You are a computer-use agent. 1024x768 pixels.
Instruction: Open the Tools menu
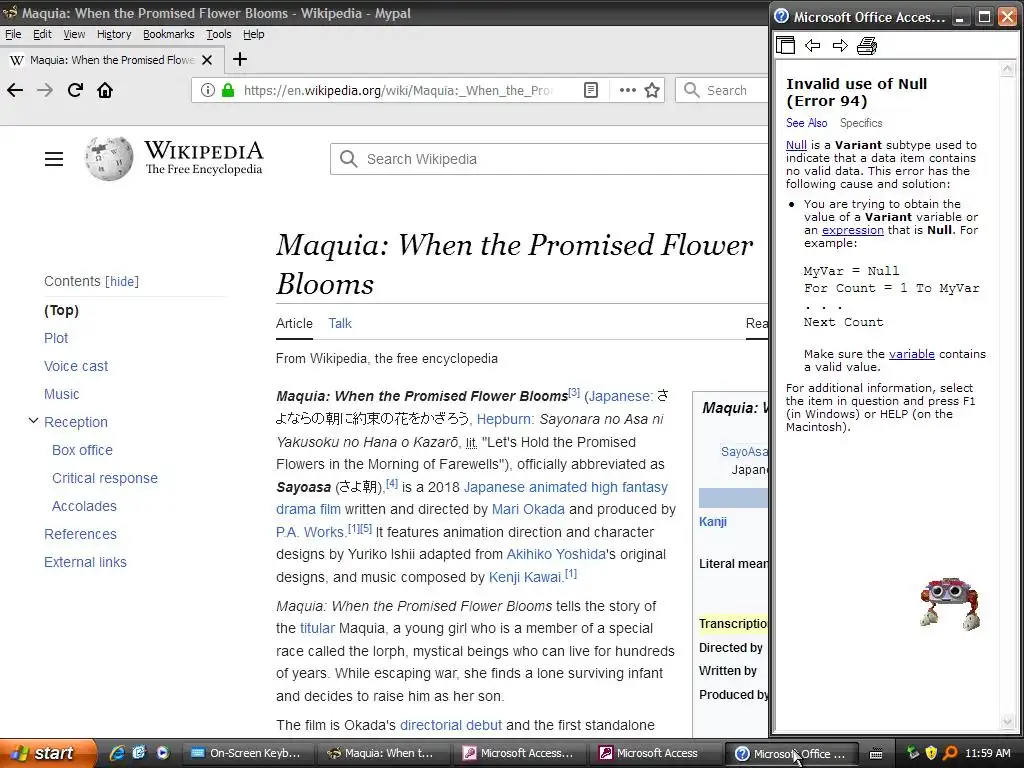pyautogui.click(x=219, y=34)
